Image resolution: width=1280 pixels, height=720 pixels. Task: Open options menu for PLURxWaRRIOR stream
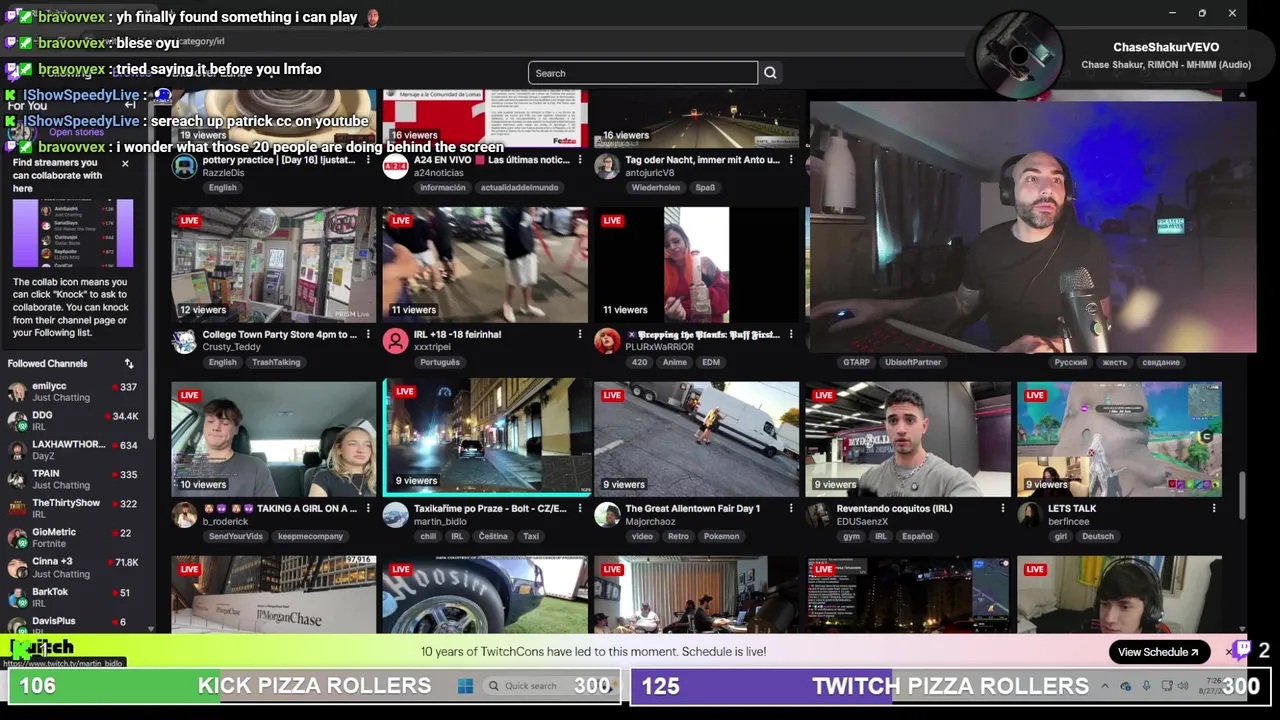pos(791,335)
